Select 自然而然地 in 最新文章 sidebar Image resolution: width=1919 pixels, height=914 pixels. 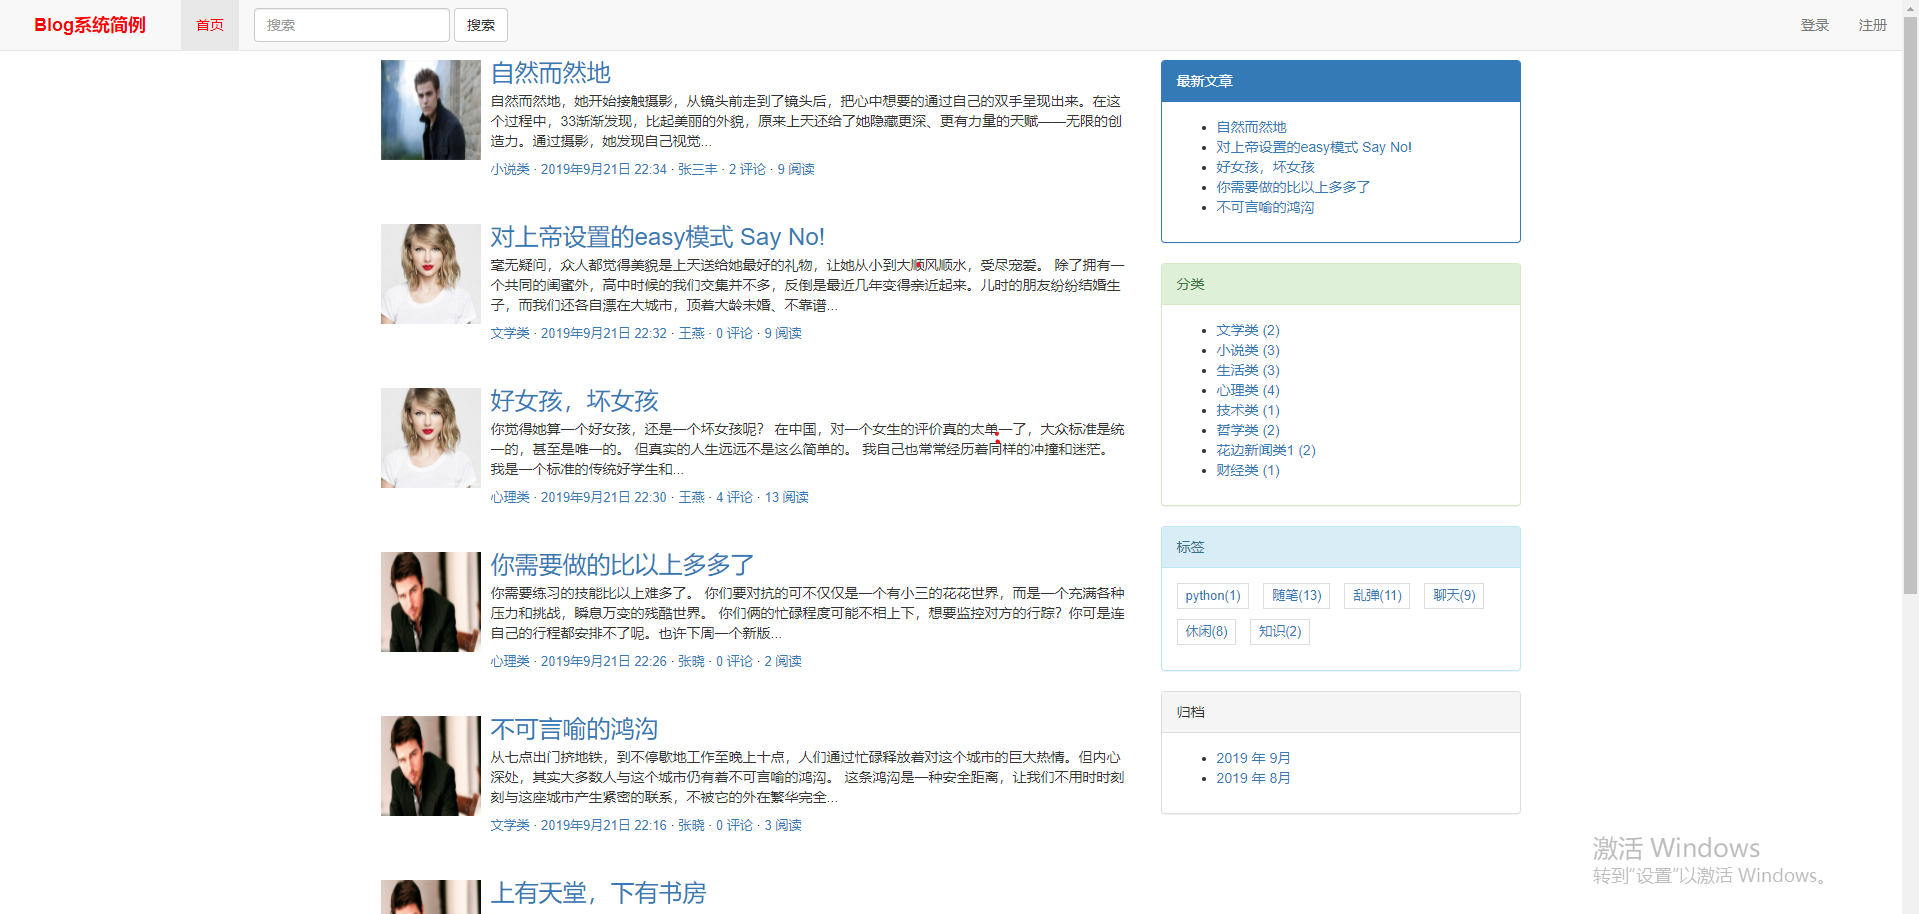coord(1252,127)
